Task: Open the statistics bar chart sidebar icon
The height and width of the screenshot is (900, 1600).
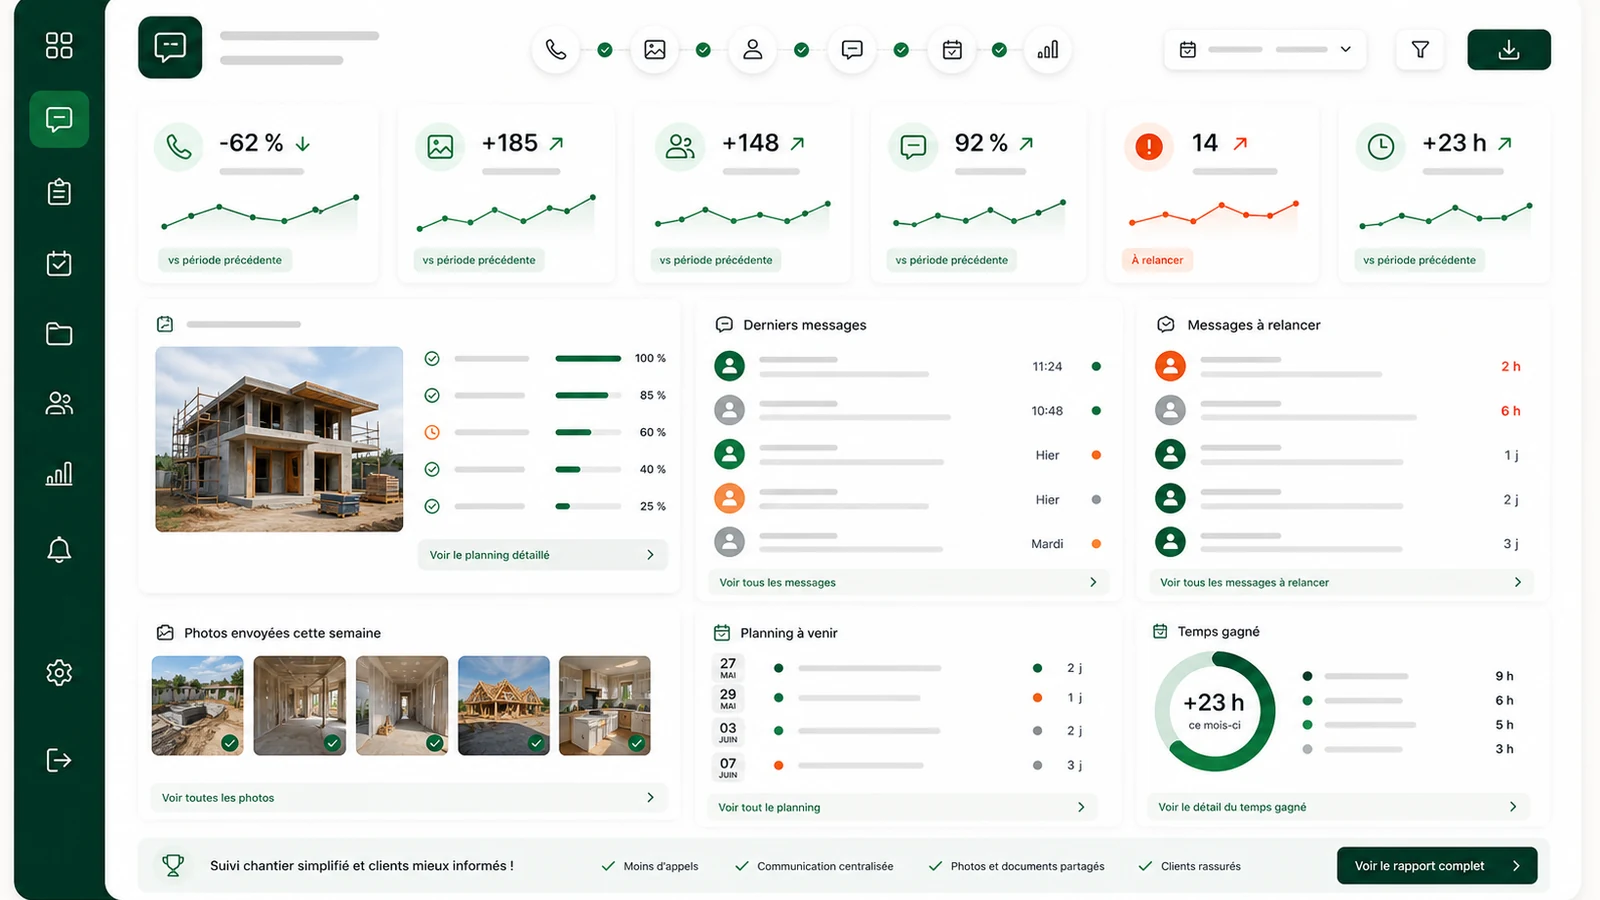Action: [59, 474]
